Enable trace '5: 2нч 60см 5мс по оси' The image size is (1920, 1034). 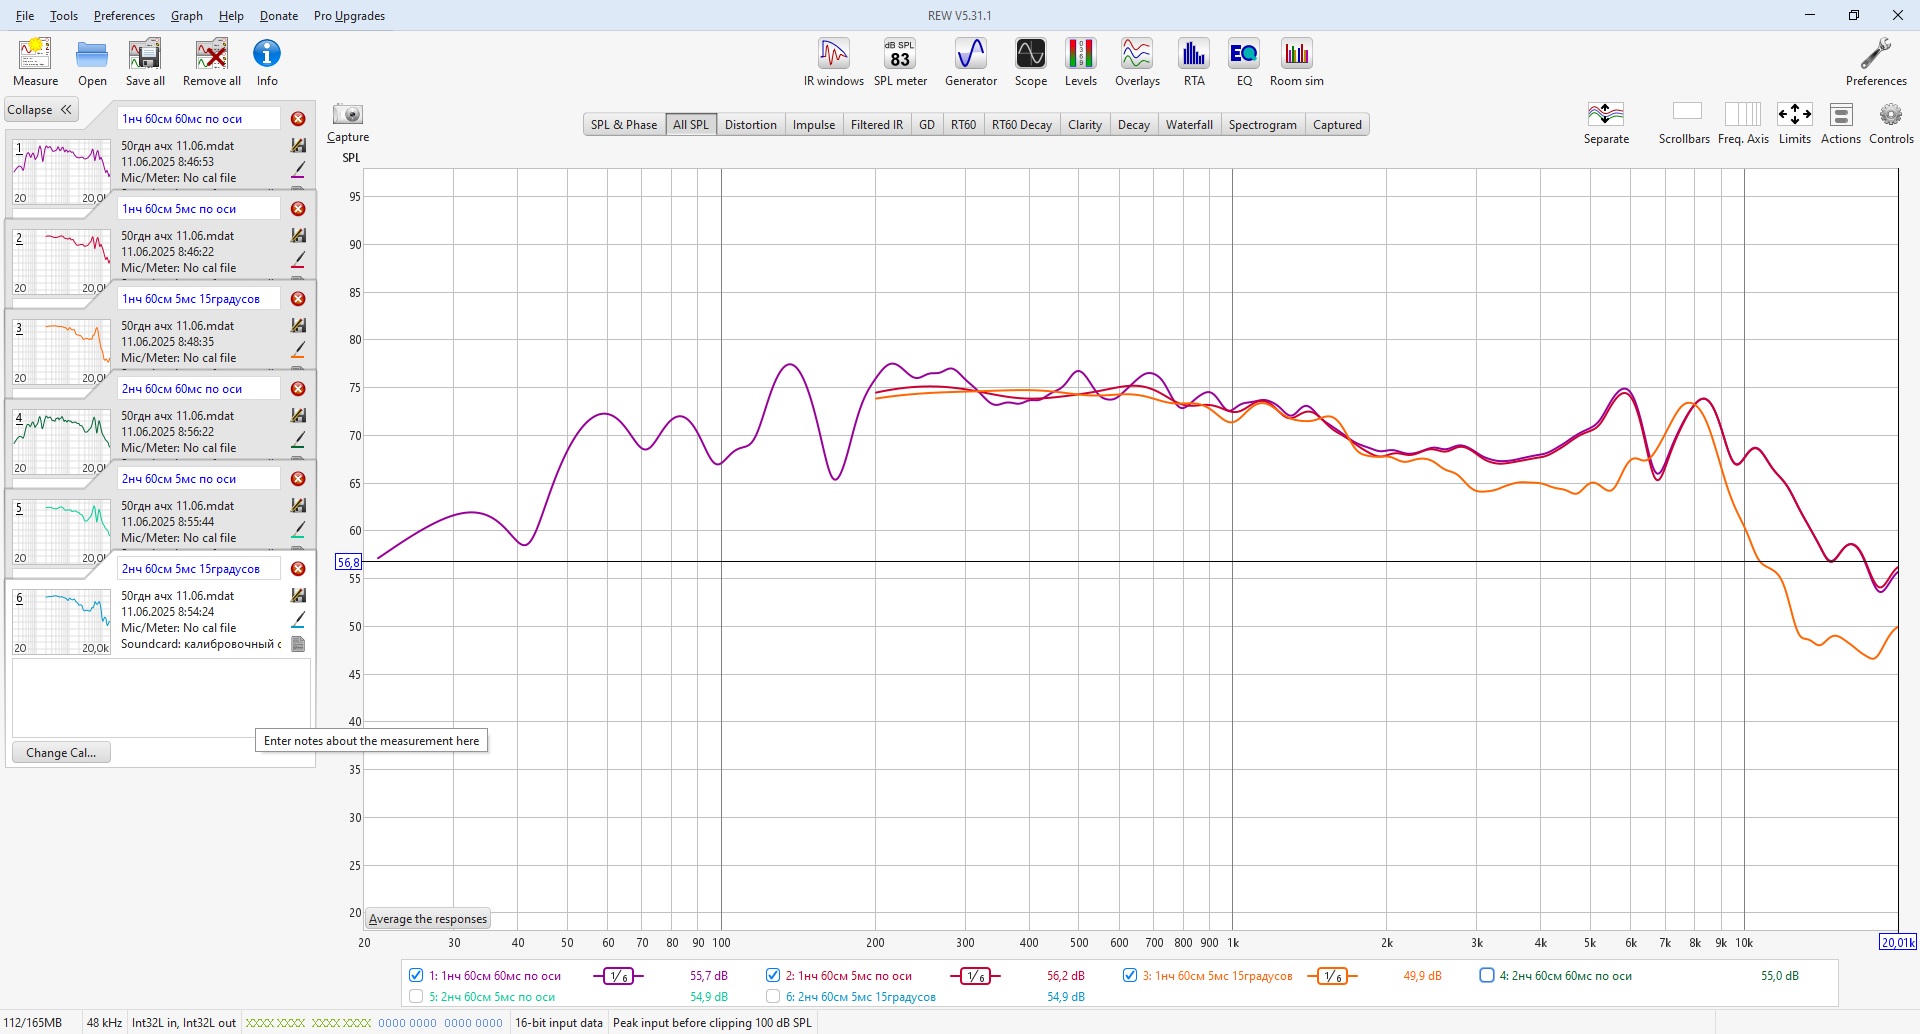click(416, 996)
